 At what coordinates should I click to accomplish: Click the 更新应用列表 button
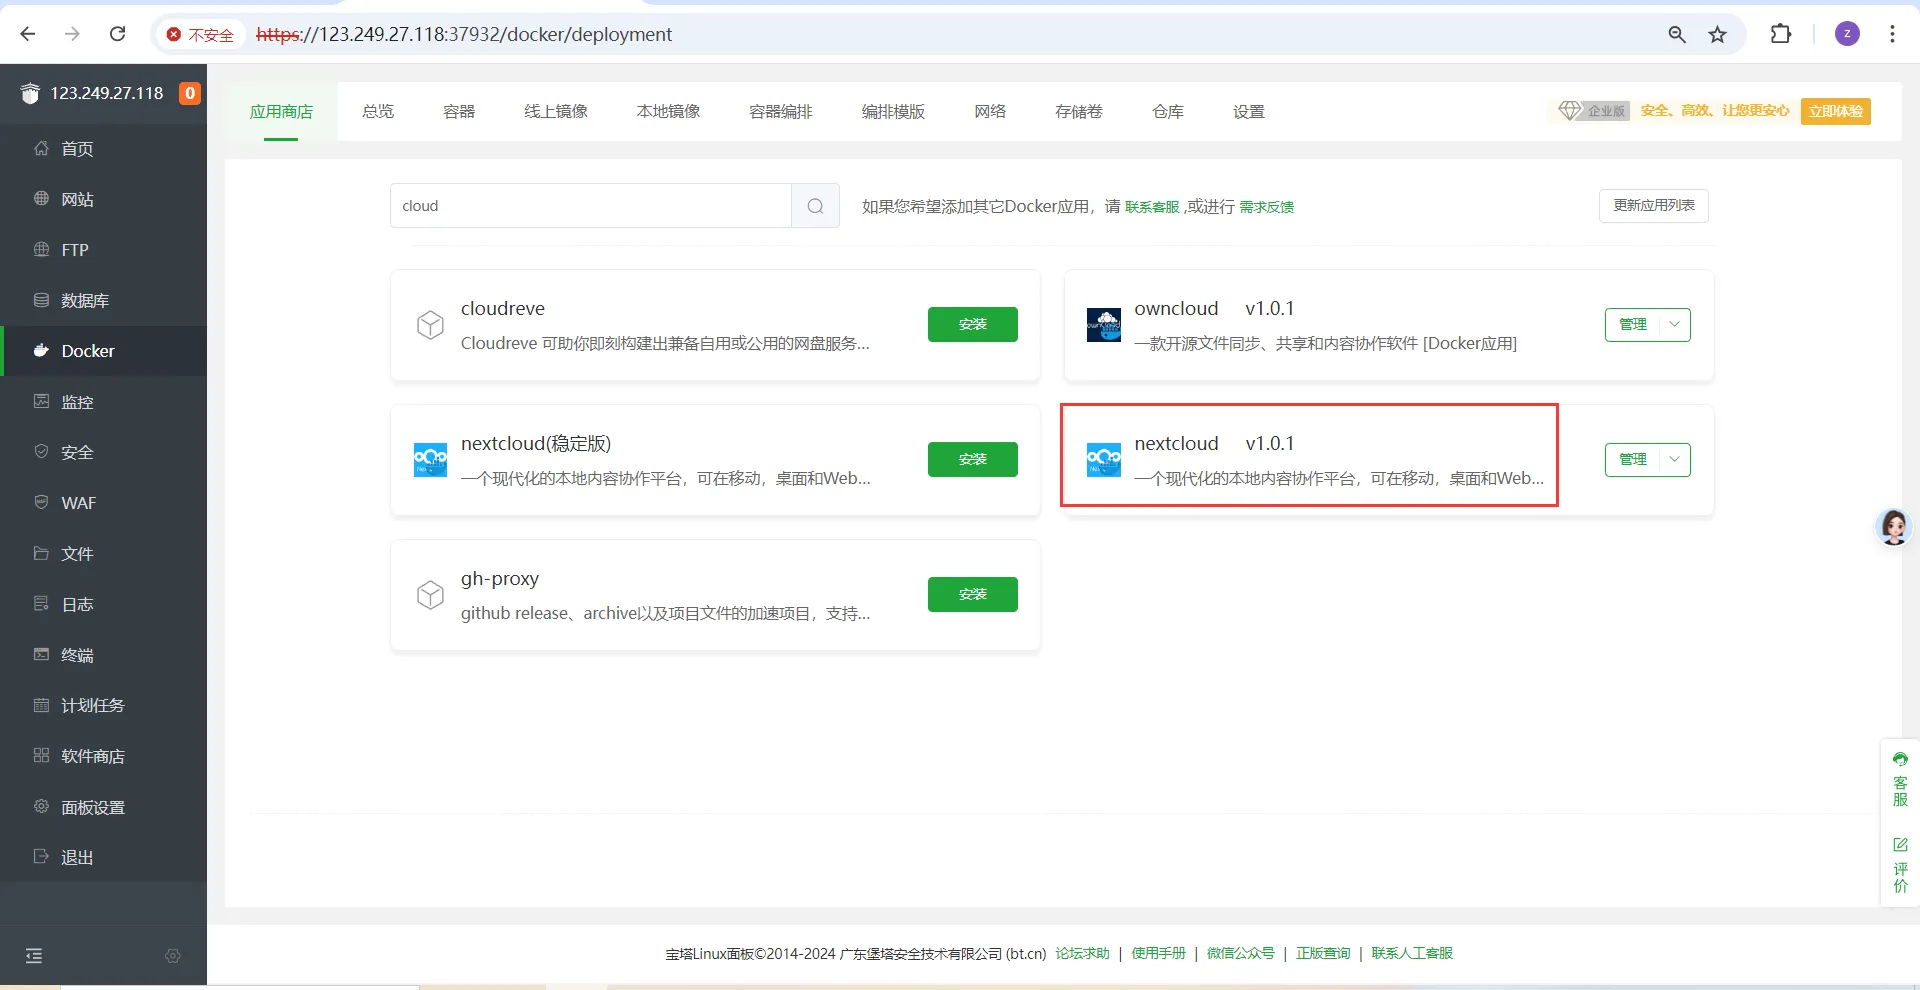tap(1654, 206)
